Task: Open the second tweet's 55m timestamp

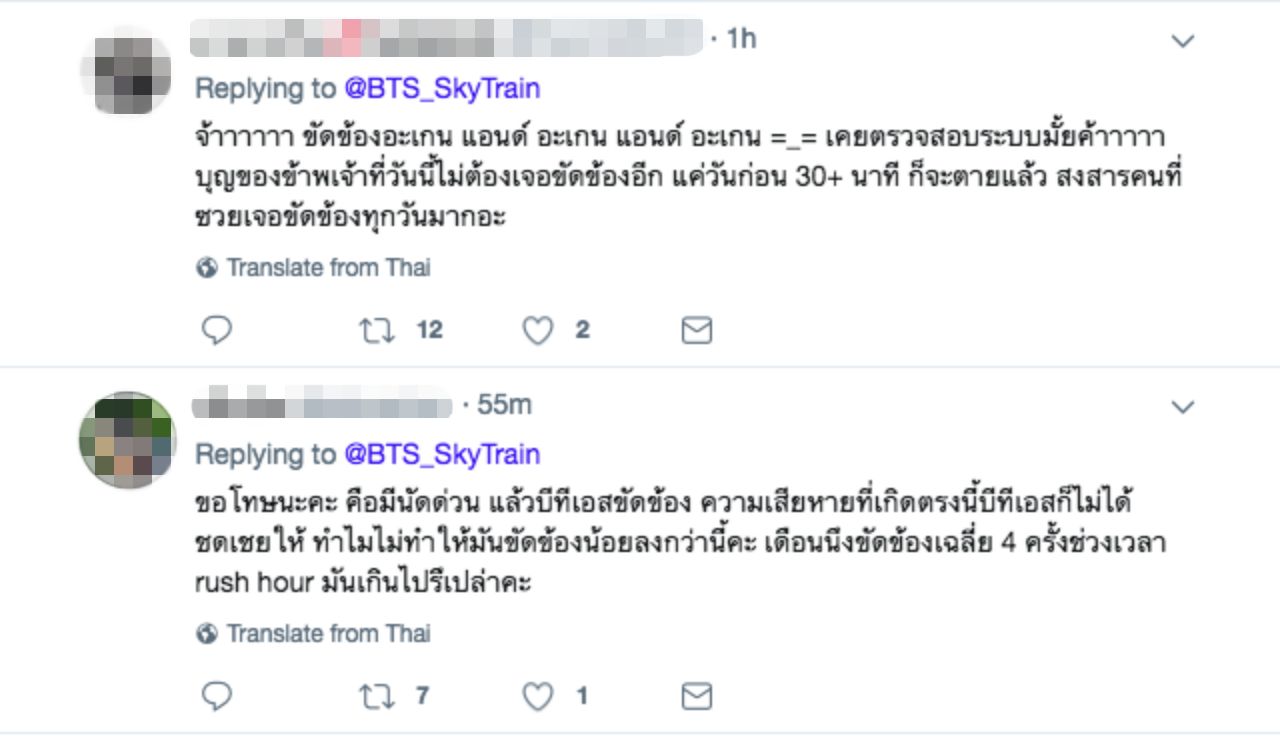Action: tap(504, 405)
